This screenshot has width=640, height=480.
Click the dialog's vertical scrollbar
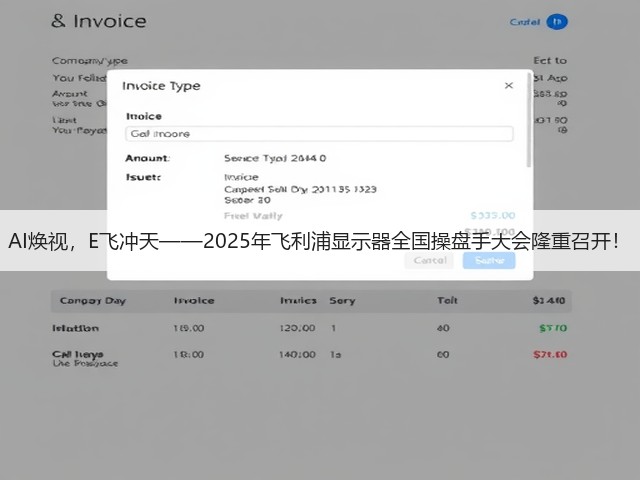(x=529, y=120)
